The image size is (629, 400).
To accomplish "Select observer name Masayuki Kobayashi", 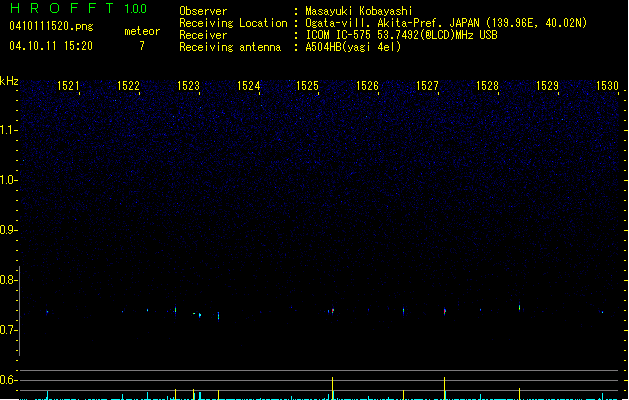I will [359, 11].
